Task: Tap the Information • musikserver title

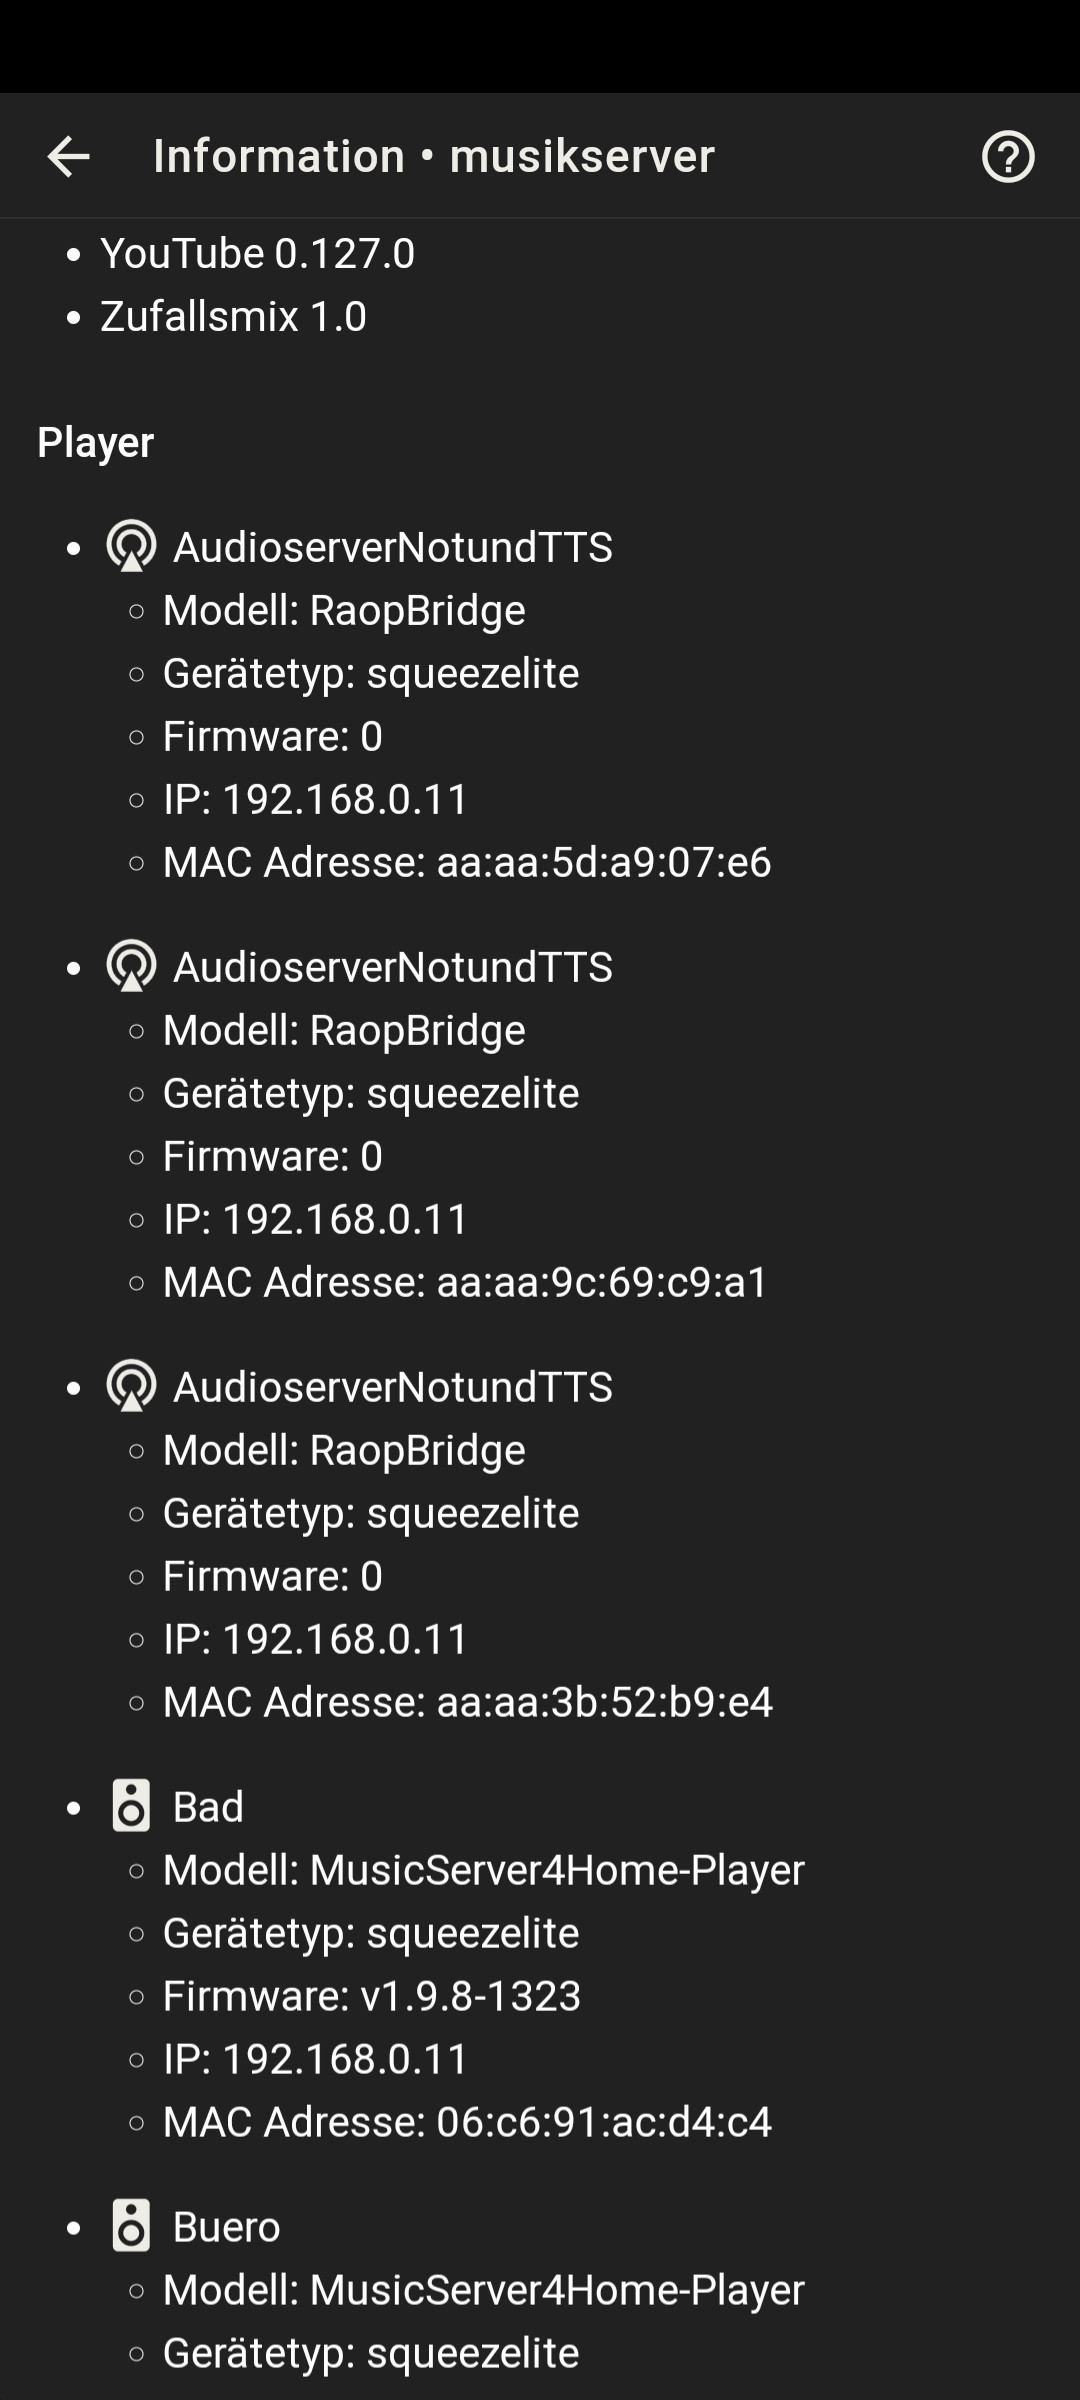Action: [x=433, y=157]
